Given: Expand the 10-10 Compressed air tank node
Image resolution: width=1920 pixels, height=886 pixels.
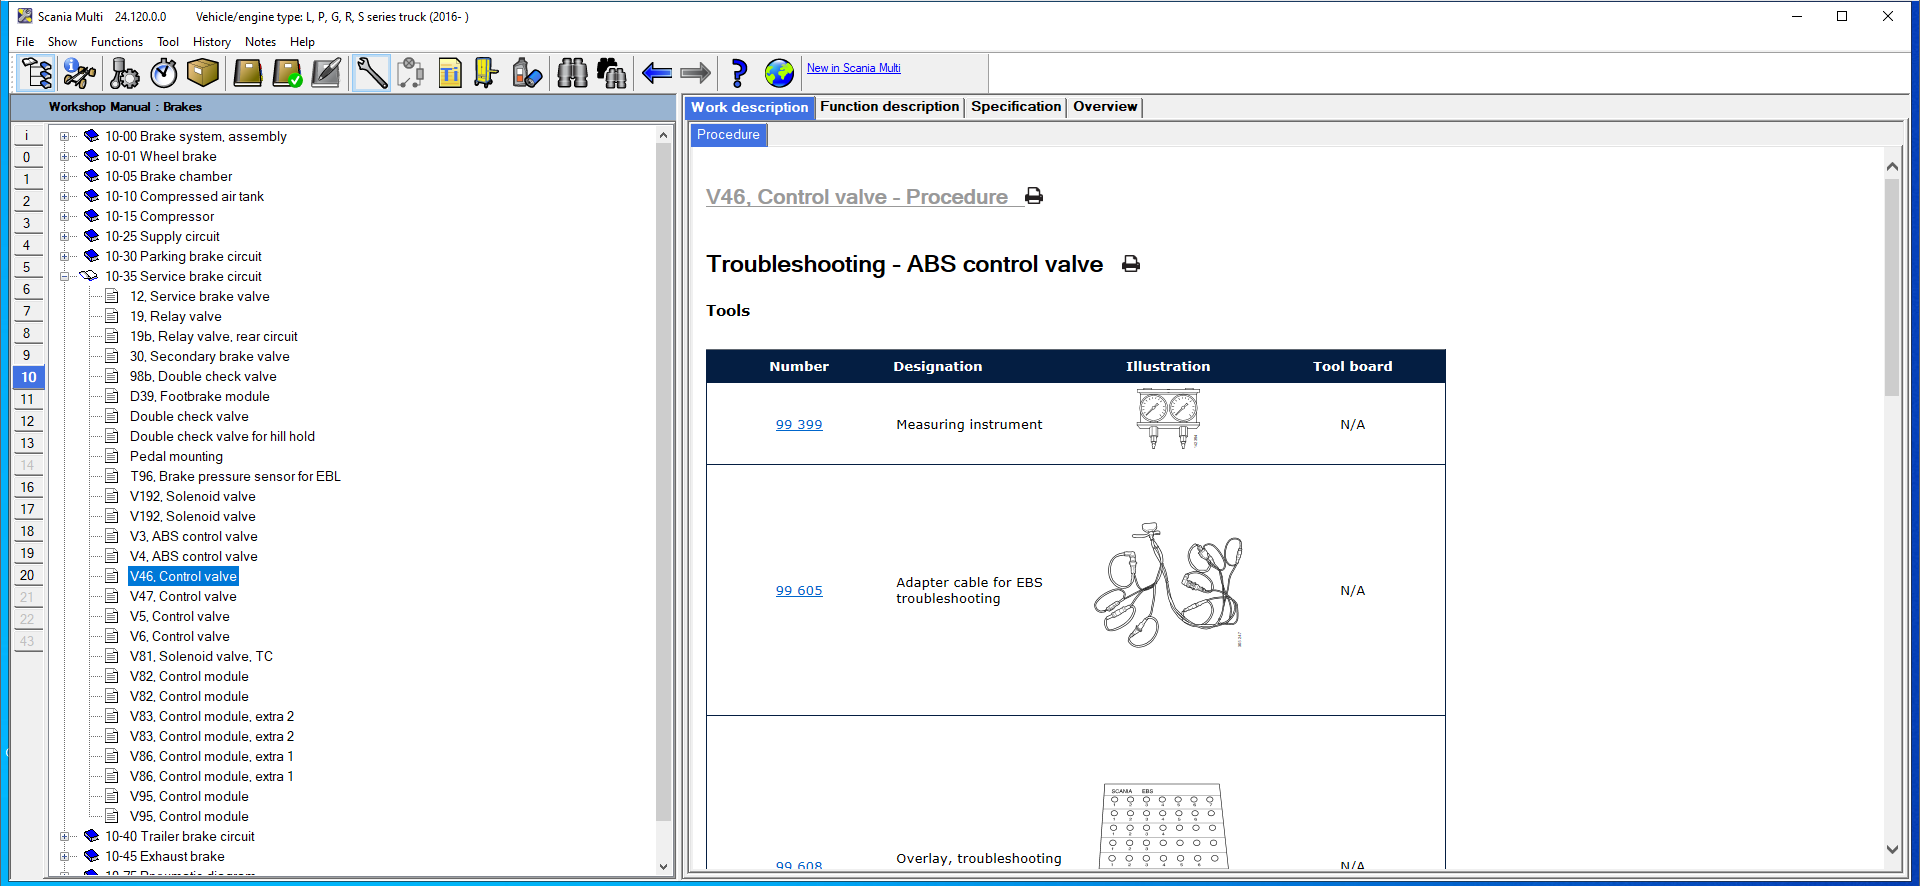Looking at the screenshot, I should (x=65, y=197).
